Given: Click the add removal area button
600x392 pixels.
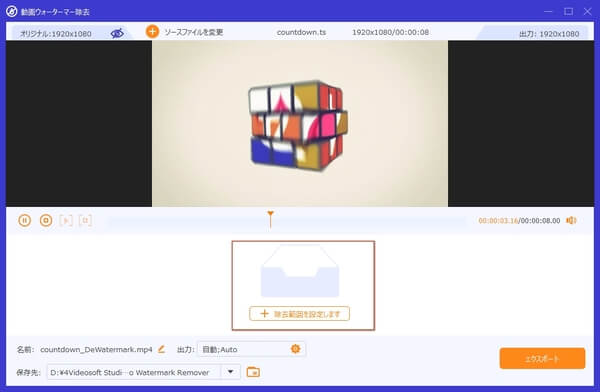Looking at the screenshot, I should [x=300, y=314].
